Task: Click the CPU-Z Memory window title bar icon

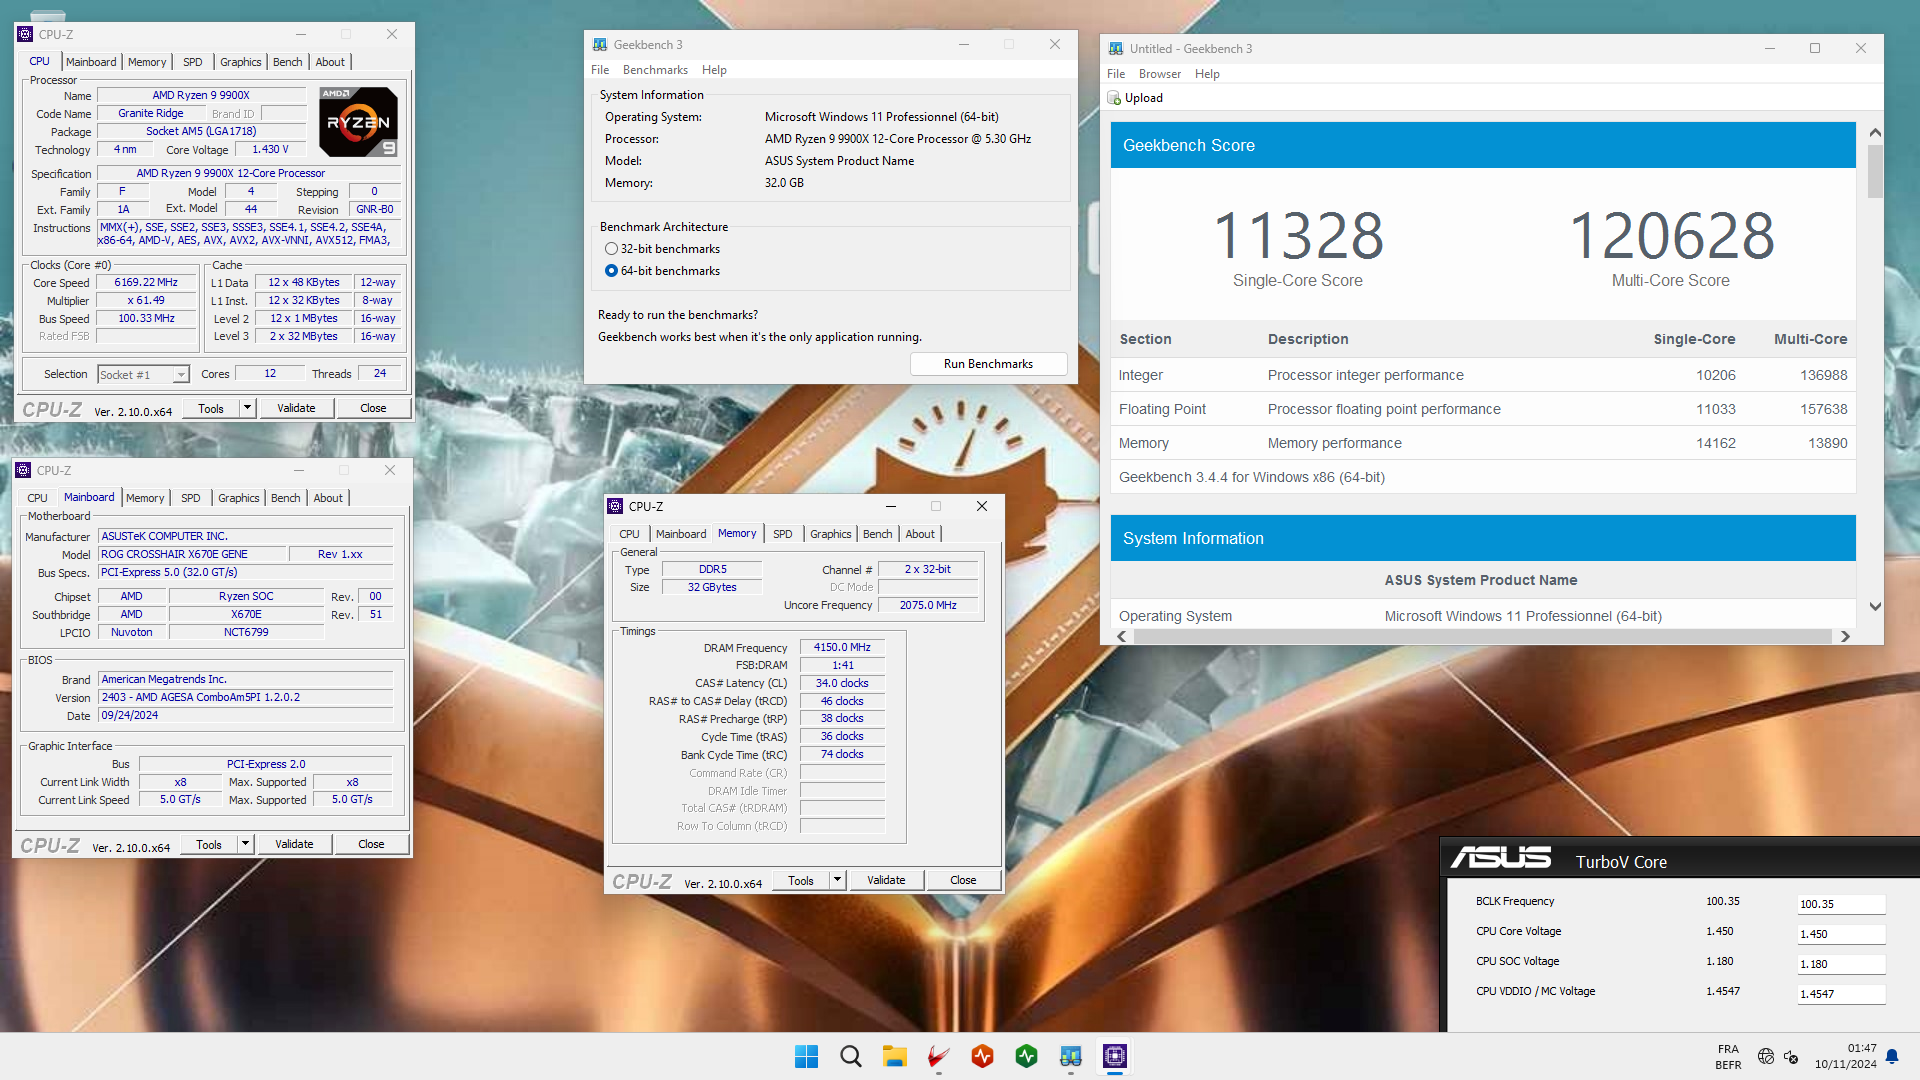Action: pyautogui.click(x=615, y=506)
